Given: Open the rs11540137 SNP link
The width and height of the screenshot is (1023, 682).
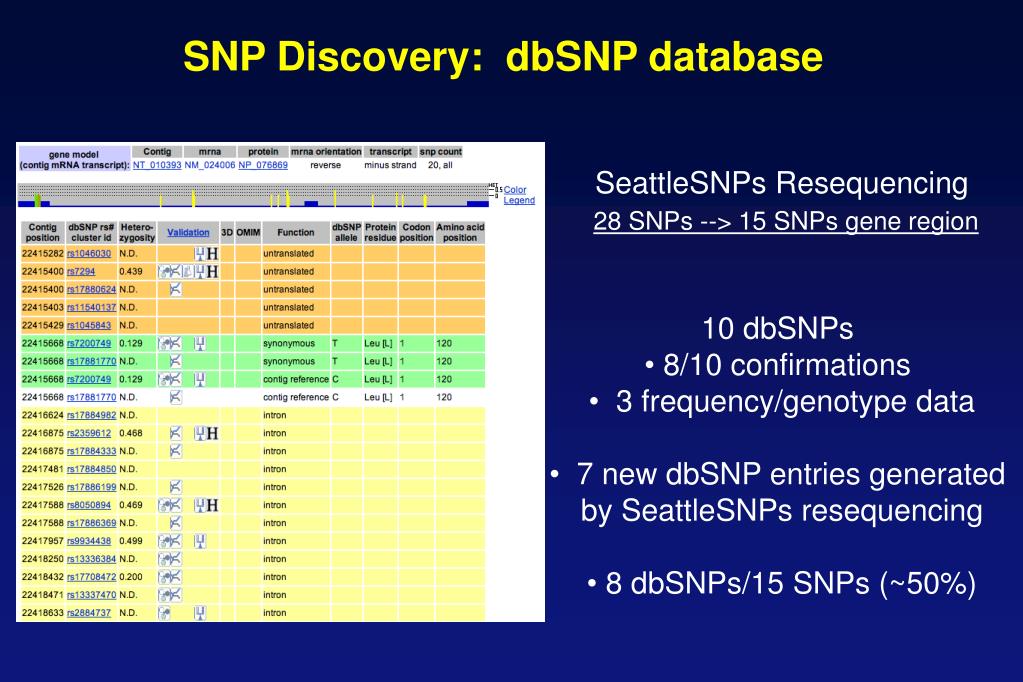Looking at the screenshot, I should [x=91, y=307].
